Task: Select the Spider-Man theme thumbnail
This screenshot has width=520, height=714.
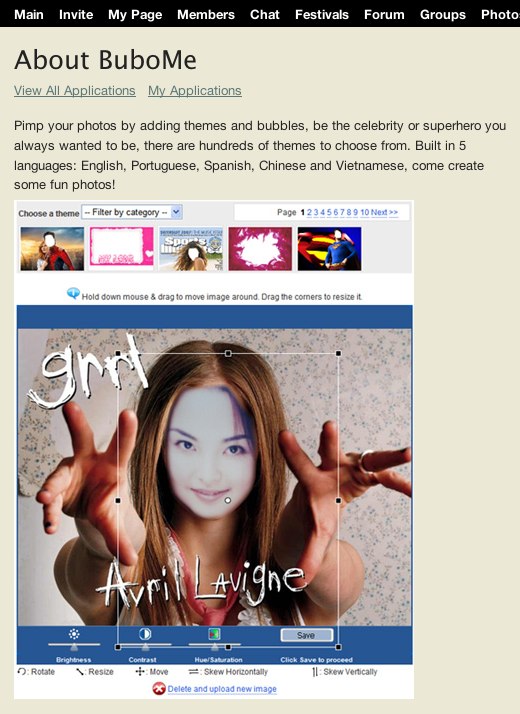Action: click(x=52, y=249)
